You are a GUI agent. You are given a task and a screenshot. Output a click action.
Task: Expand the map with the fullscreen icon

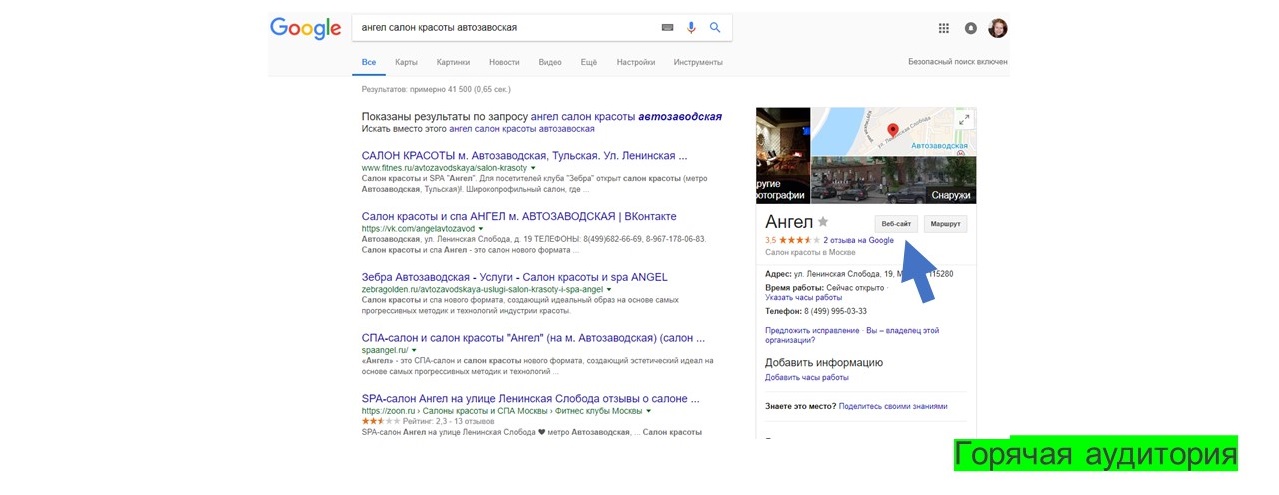tap(964, 120)
